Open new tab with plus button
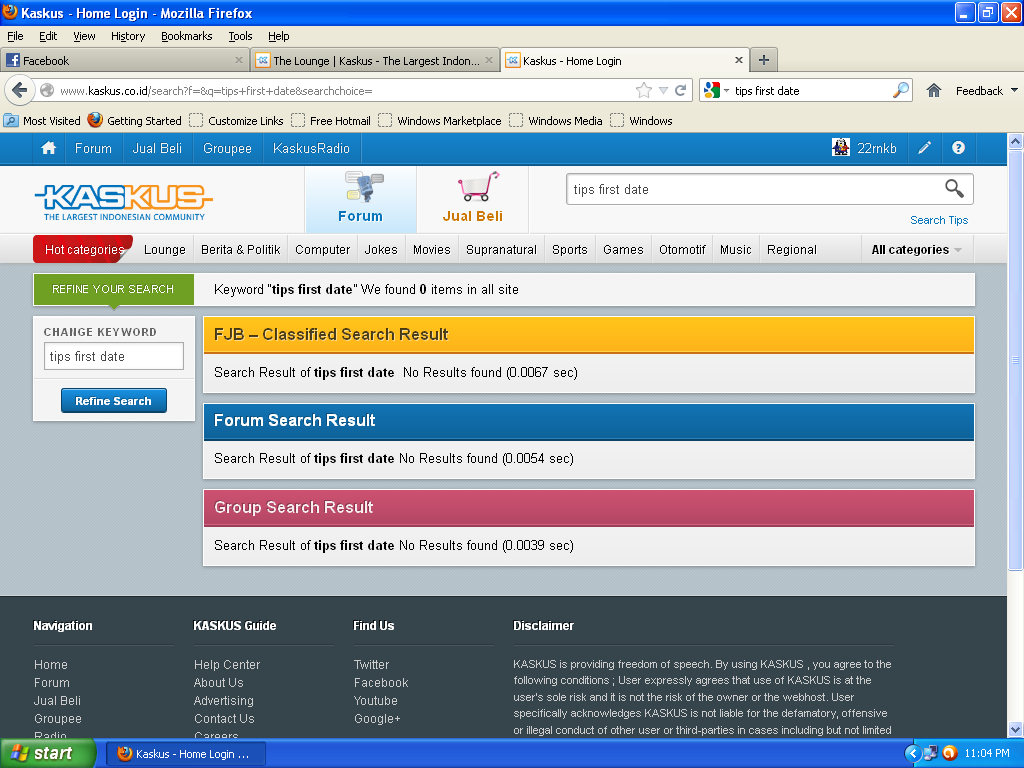The height and width of the screenshot is (768, 1024). pos(763,60)
